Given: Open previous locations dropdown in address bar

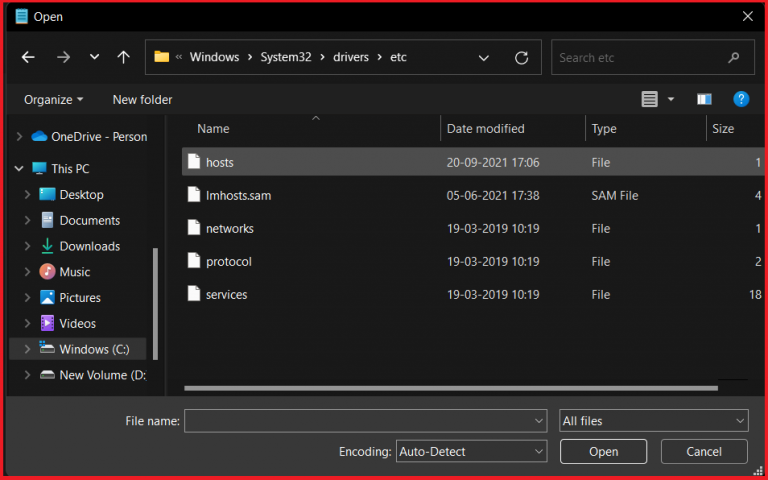Looking at the screenshot, I should point(483,58).
